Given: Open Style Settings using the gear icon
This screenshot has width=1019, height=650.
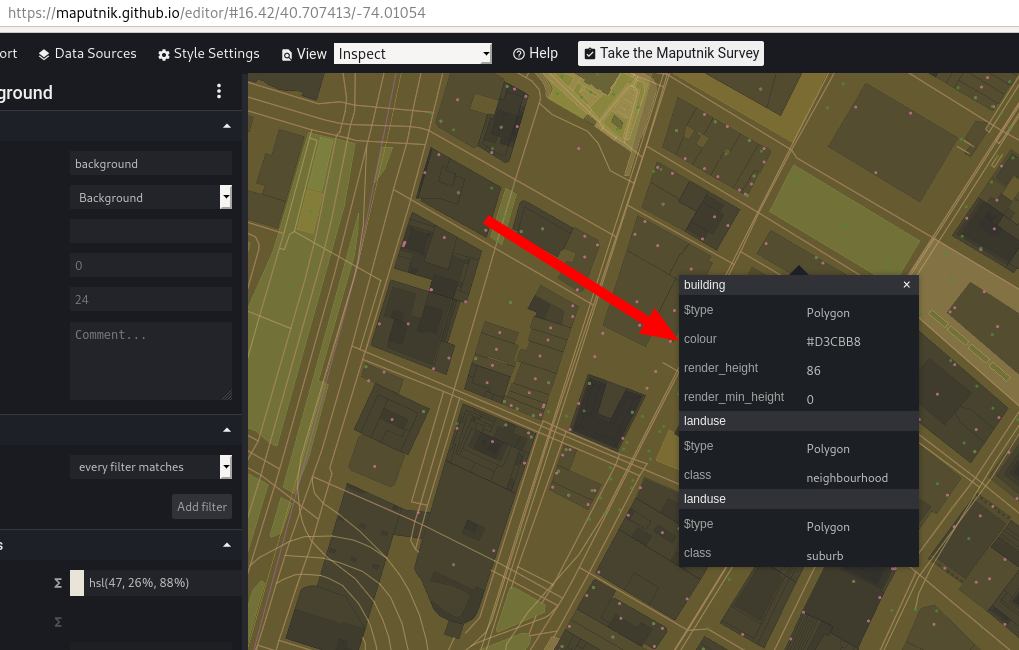Looking at the screenshot, I should tap(164, 54).
